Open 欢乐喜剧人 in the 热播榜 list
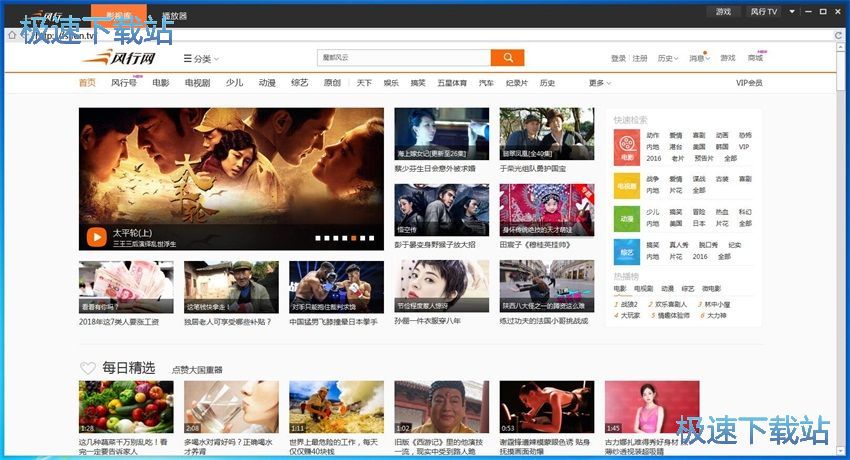The height and width of the screenshot is (460, 850). click(x=671, y=304)
